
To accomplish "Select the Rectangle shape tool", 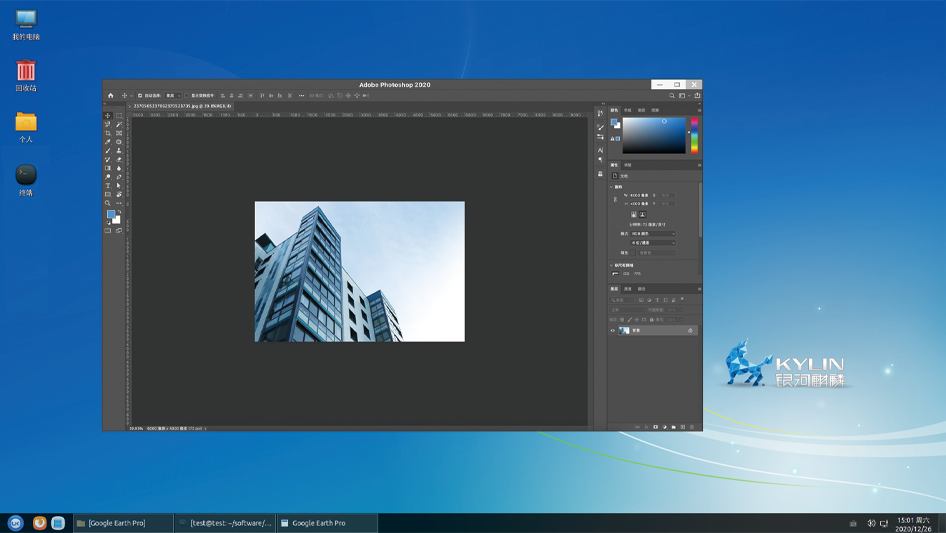I will pos(107,194).
